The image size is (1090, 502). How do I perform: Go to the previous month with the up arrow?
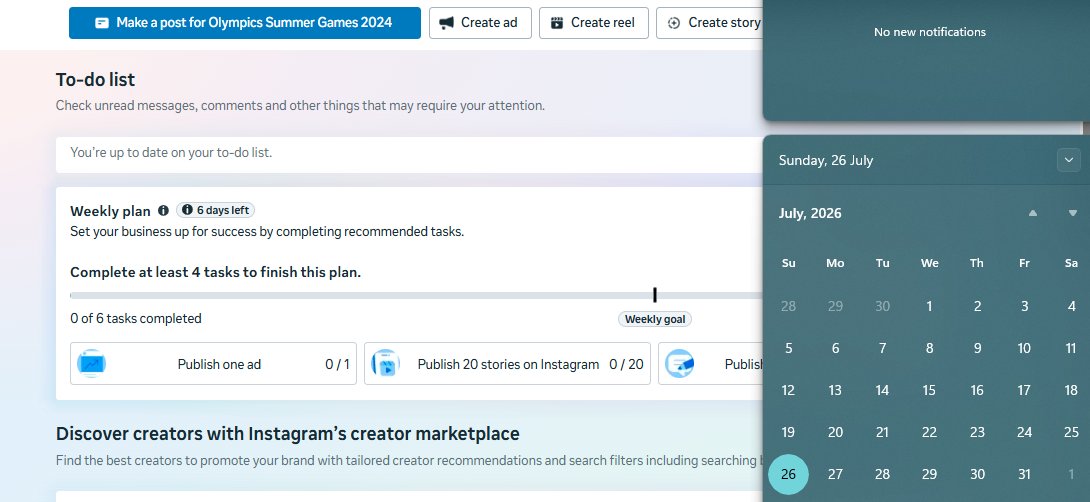[x=1033, y=213]
